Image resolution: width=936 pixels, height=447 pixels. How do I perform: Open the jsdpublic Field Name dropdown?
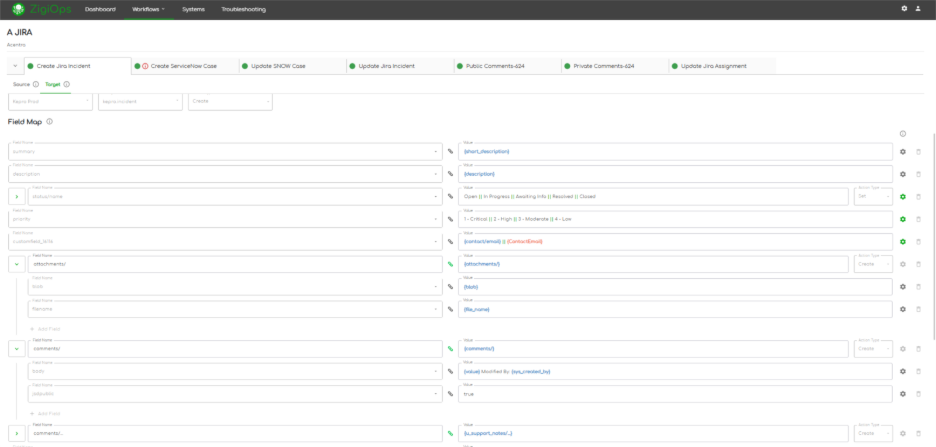235,394
